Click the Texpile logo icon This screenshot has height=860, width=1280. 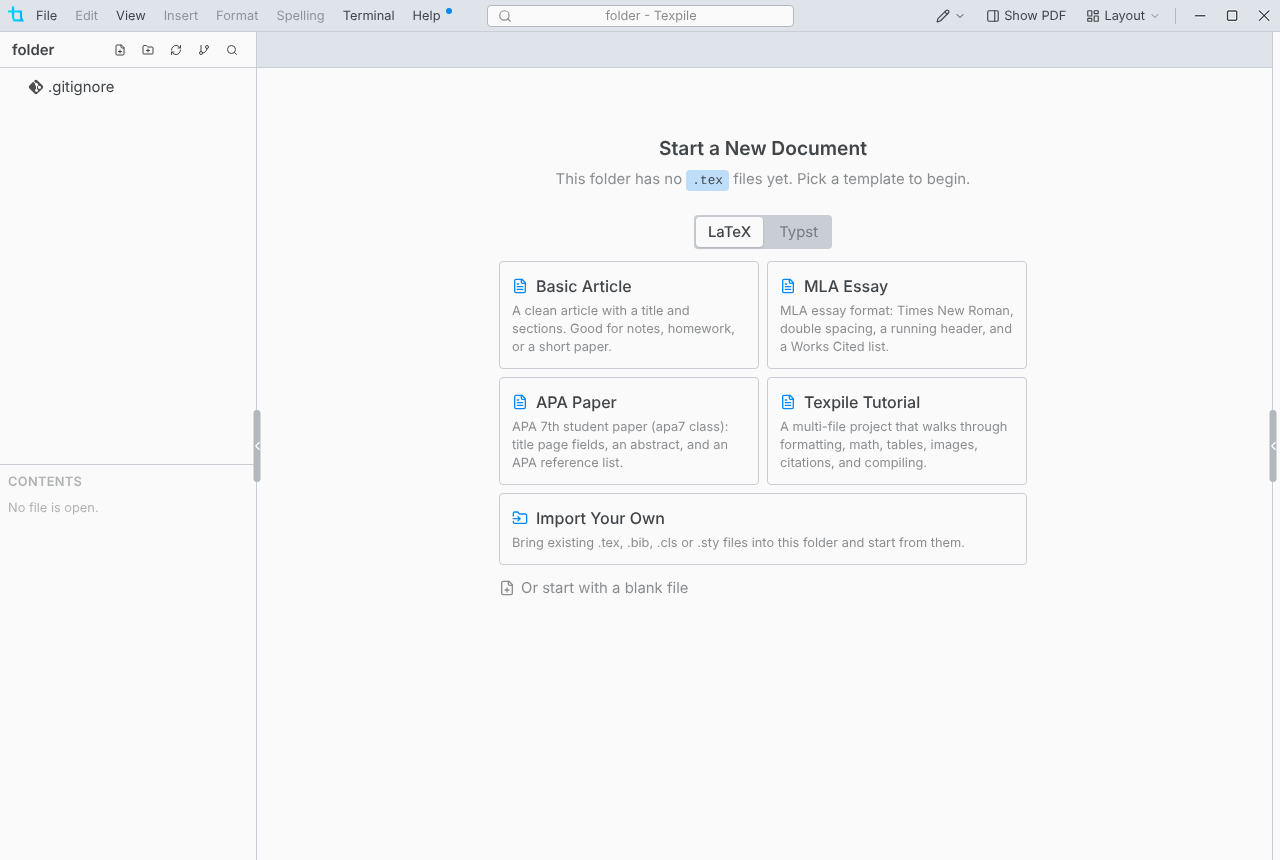point(15,15)
